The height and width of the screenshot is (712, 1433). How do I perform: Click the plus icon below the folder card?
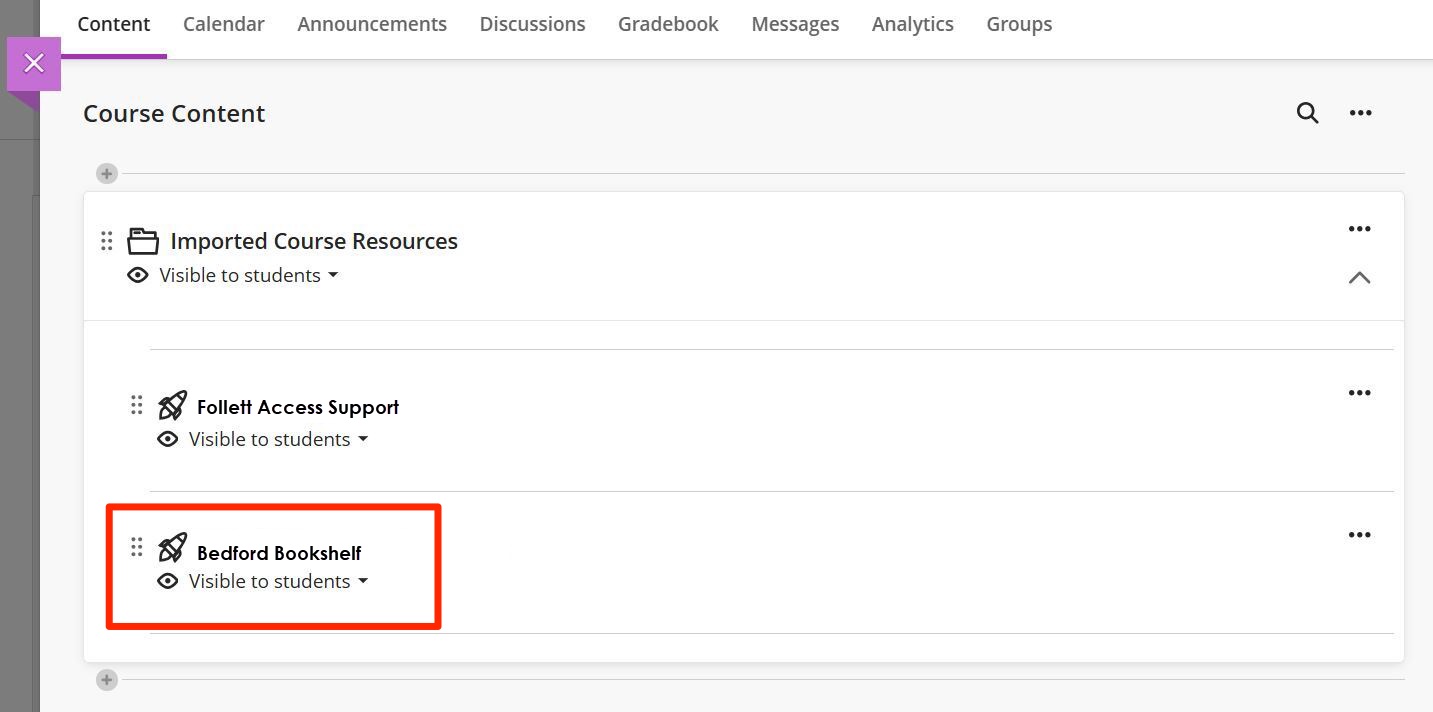107,680
